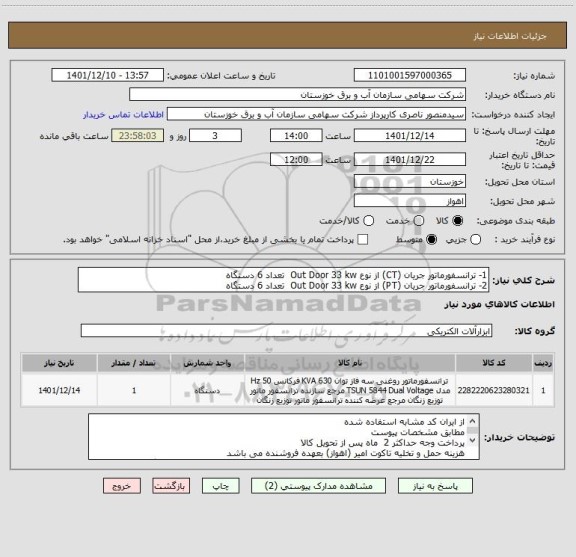Click the validity time 12:00 field

296,159
